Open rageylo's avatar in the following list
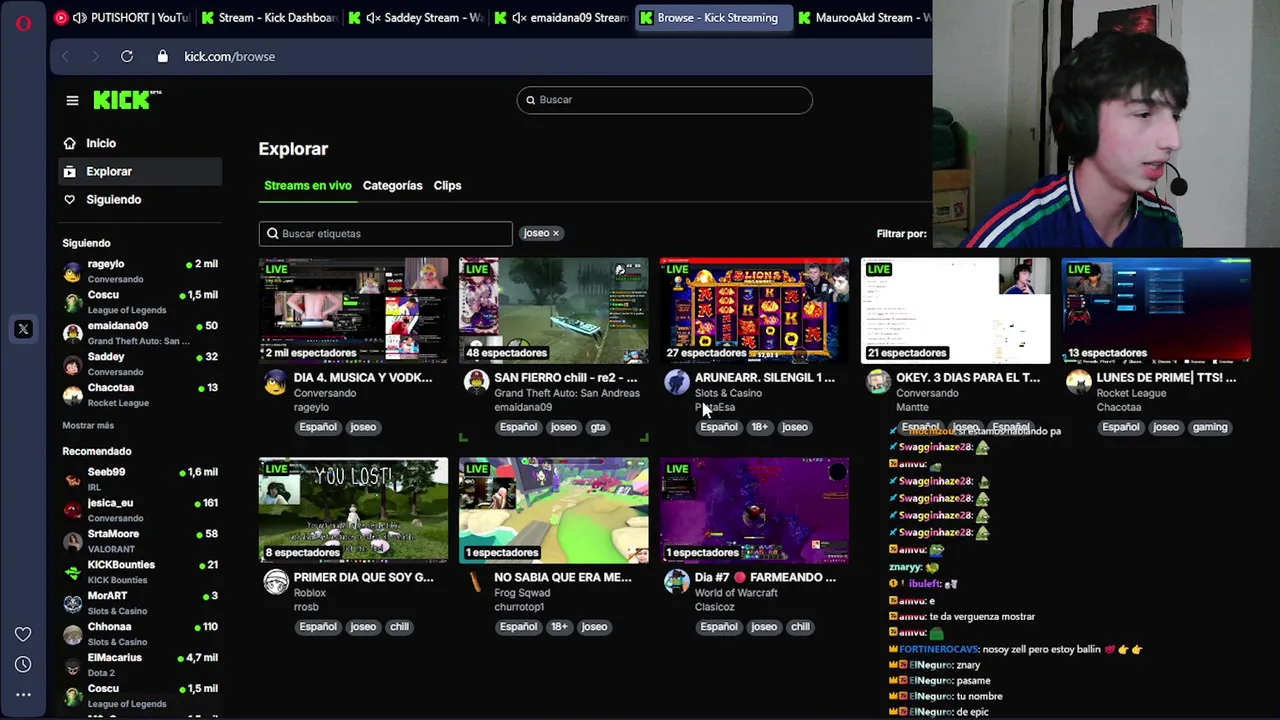The image size is (1280, 720). pyautogui.click(x=72, y=271)
